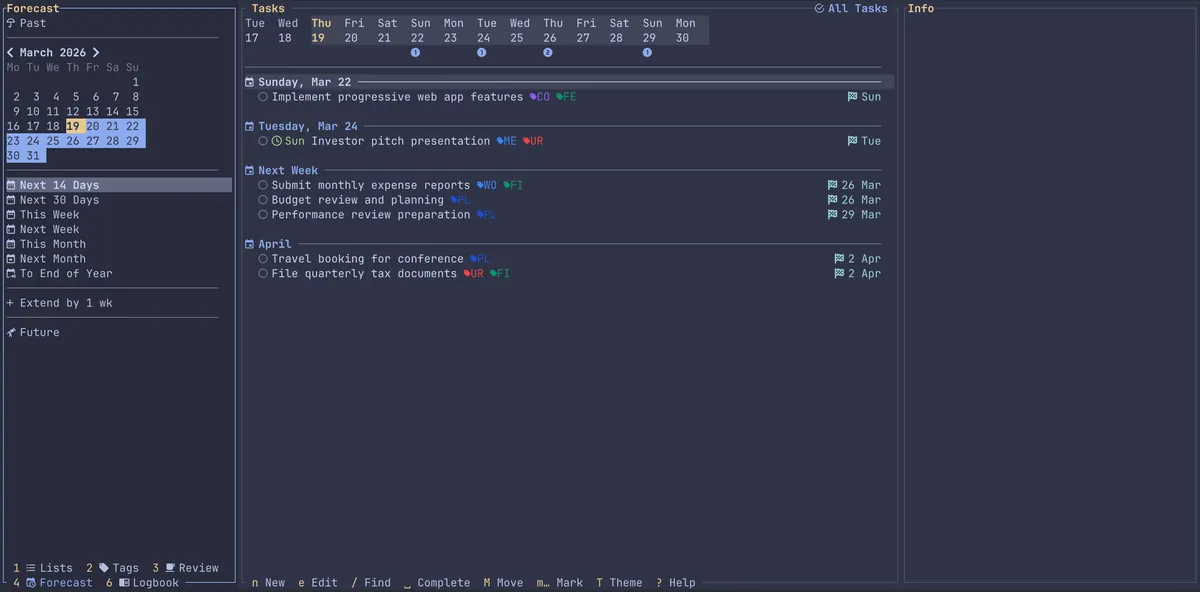Click calendar icon beside Tuesday, Mar 24

[x=250, y=126]
